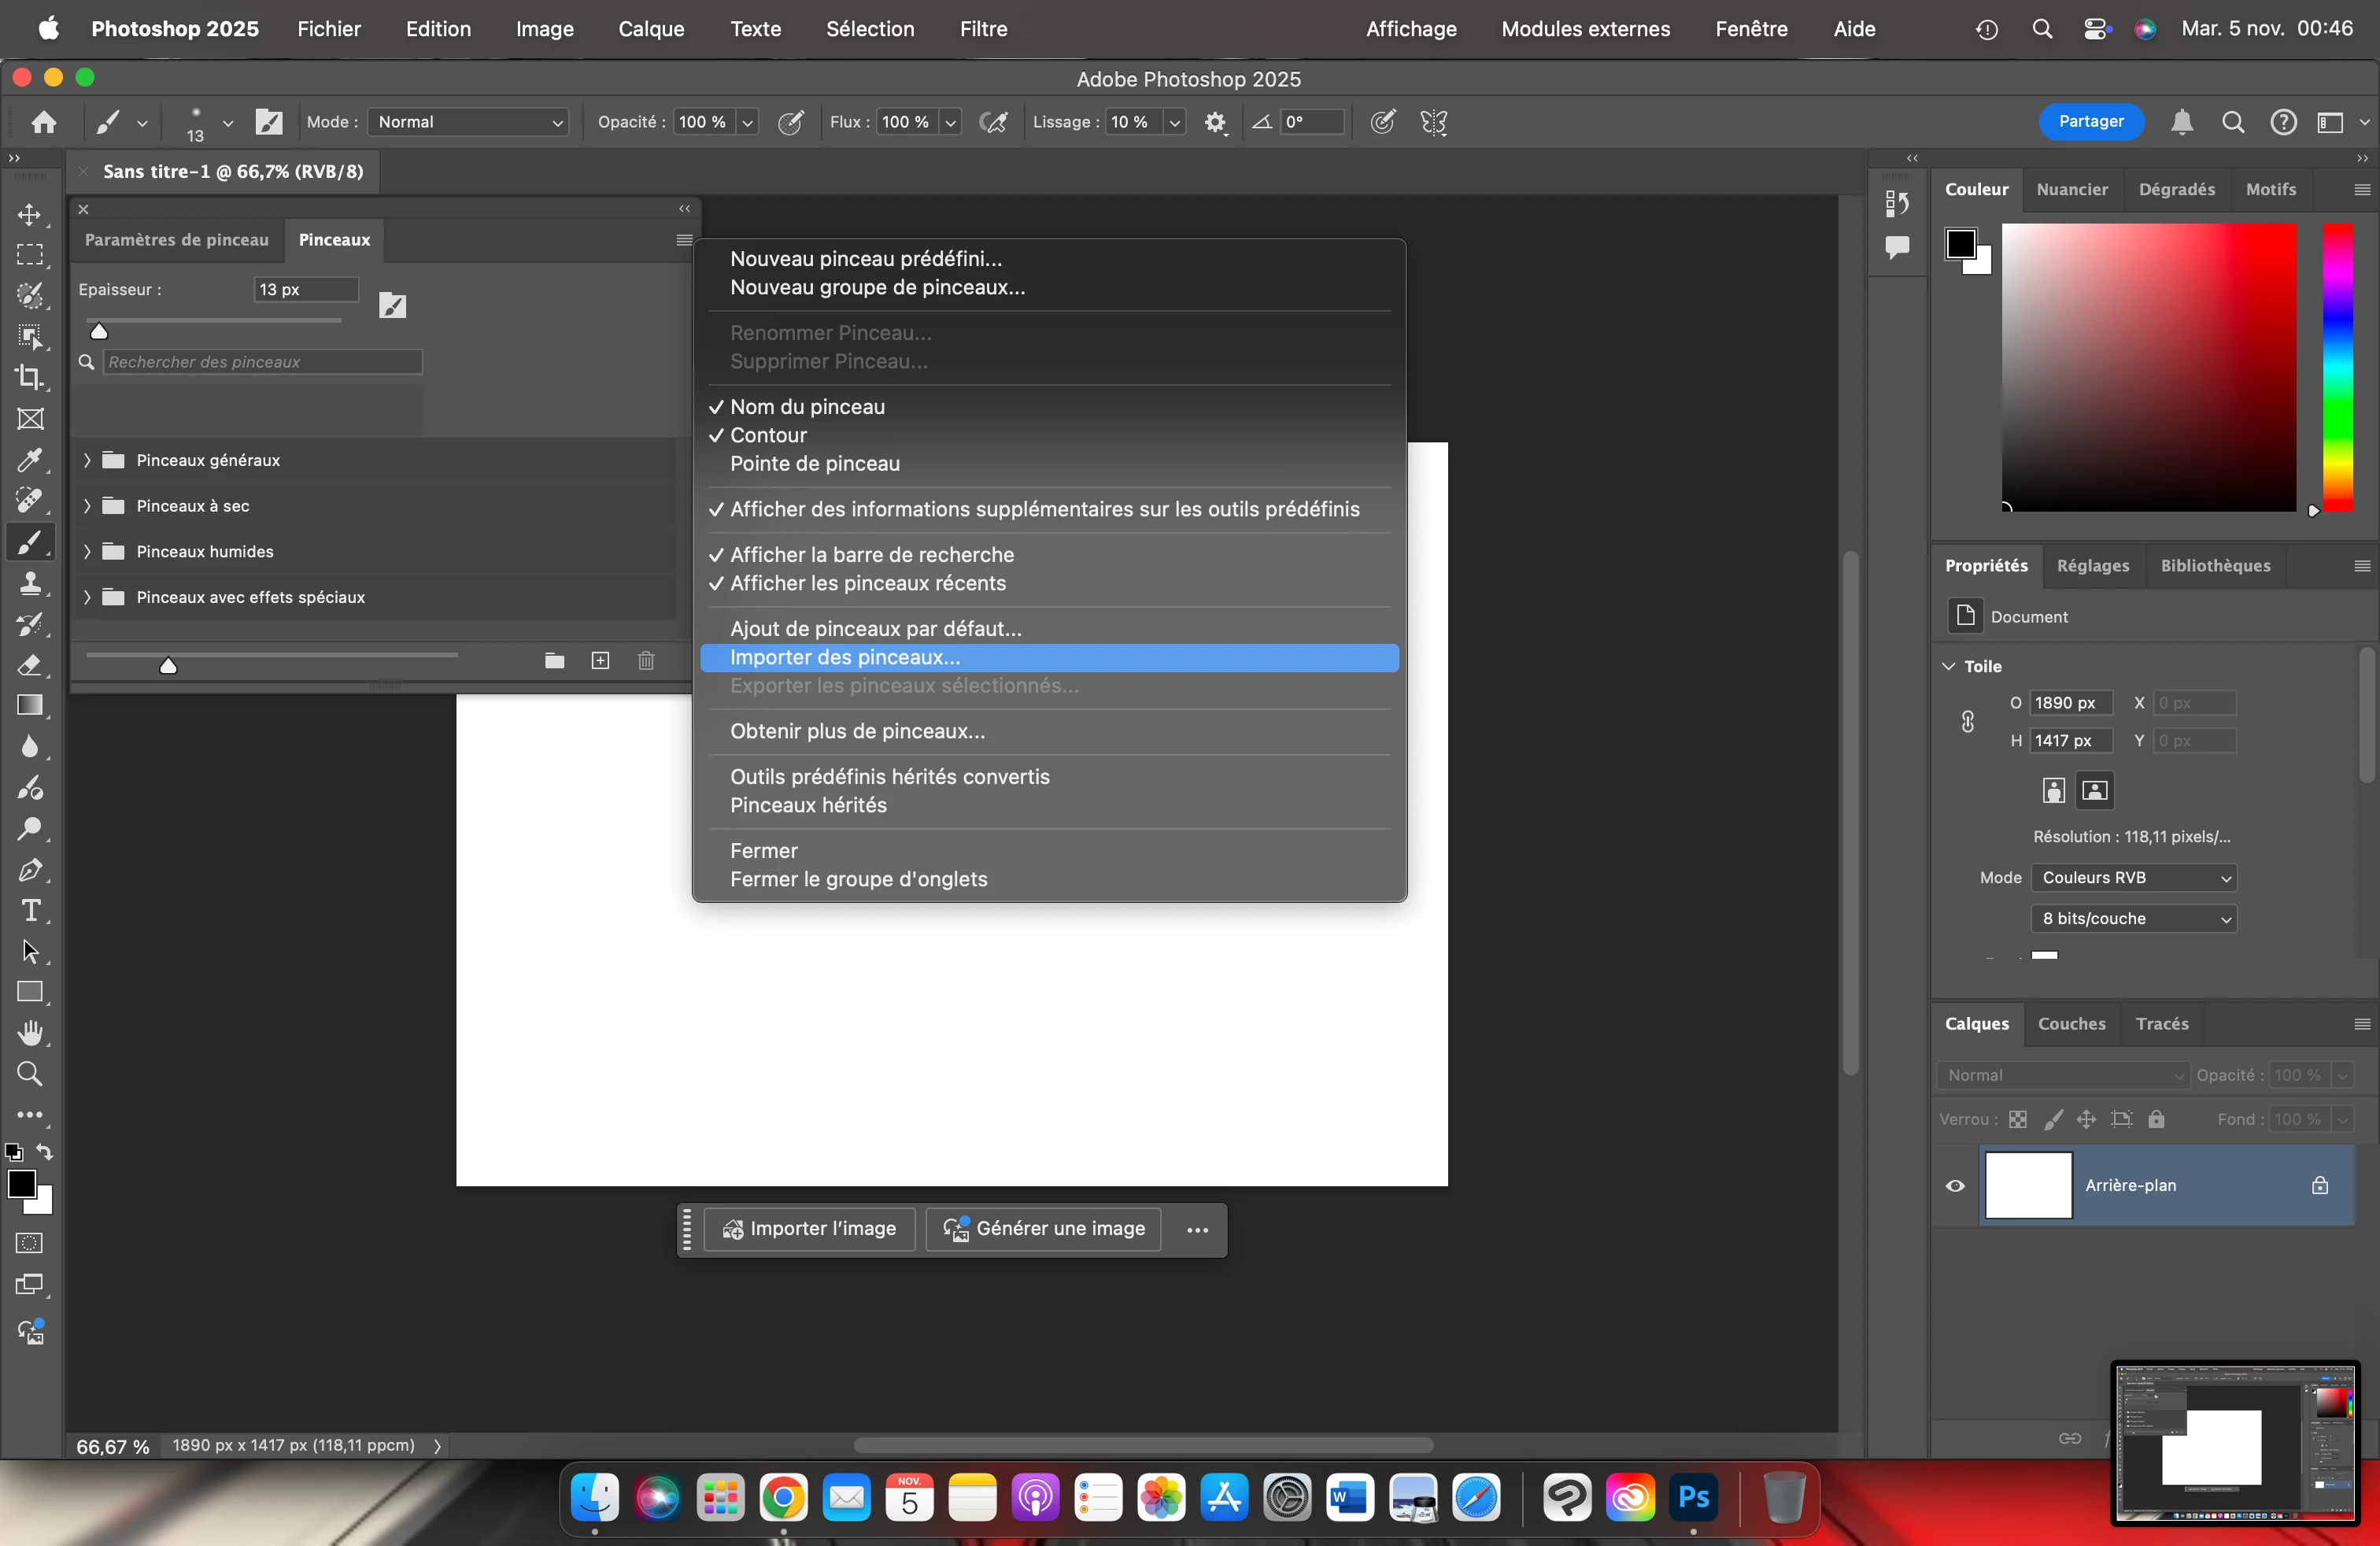Screen dimensions: 2380x1546
Task: Expand the Pinceaux généraux folder
Action: (88, 460)
